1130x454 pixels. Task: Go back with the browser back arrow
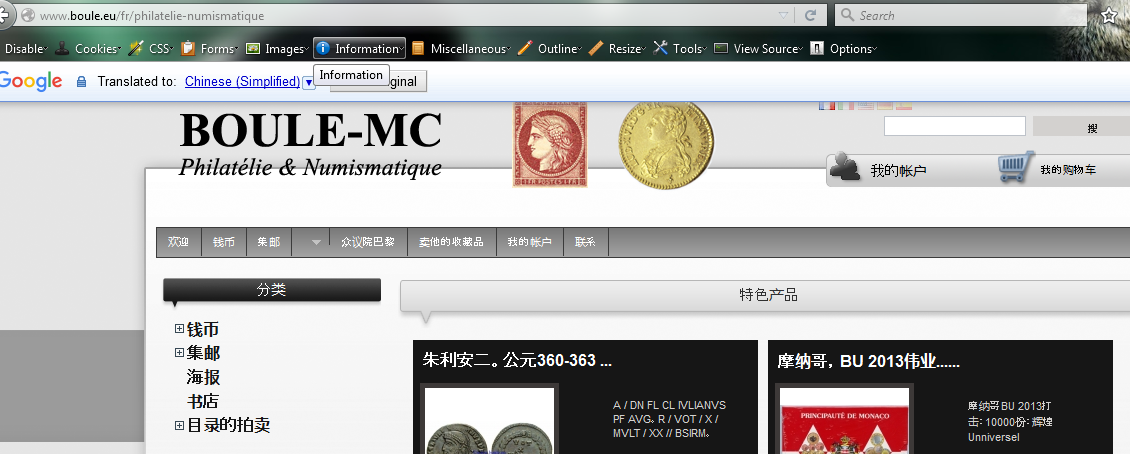(x=6, y=14)
